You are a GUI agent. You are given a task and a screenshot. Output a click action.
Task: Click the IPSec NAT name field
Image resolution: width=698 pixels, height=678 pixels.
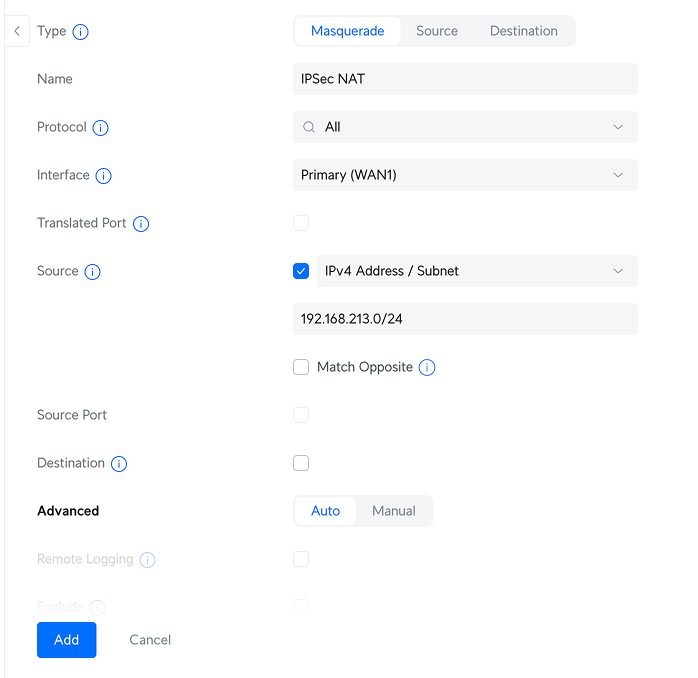coord(465,79)
